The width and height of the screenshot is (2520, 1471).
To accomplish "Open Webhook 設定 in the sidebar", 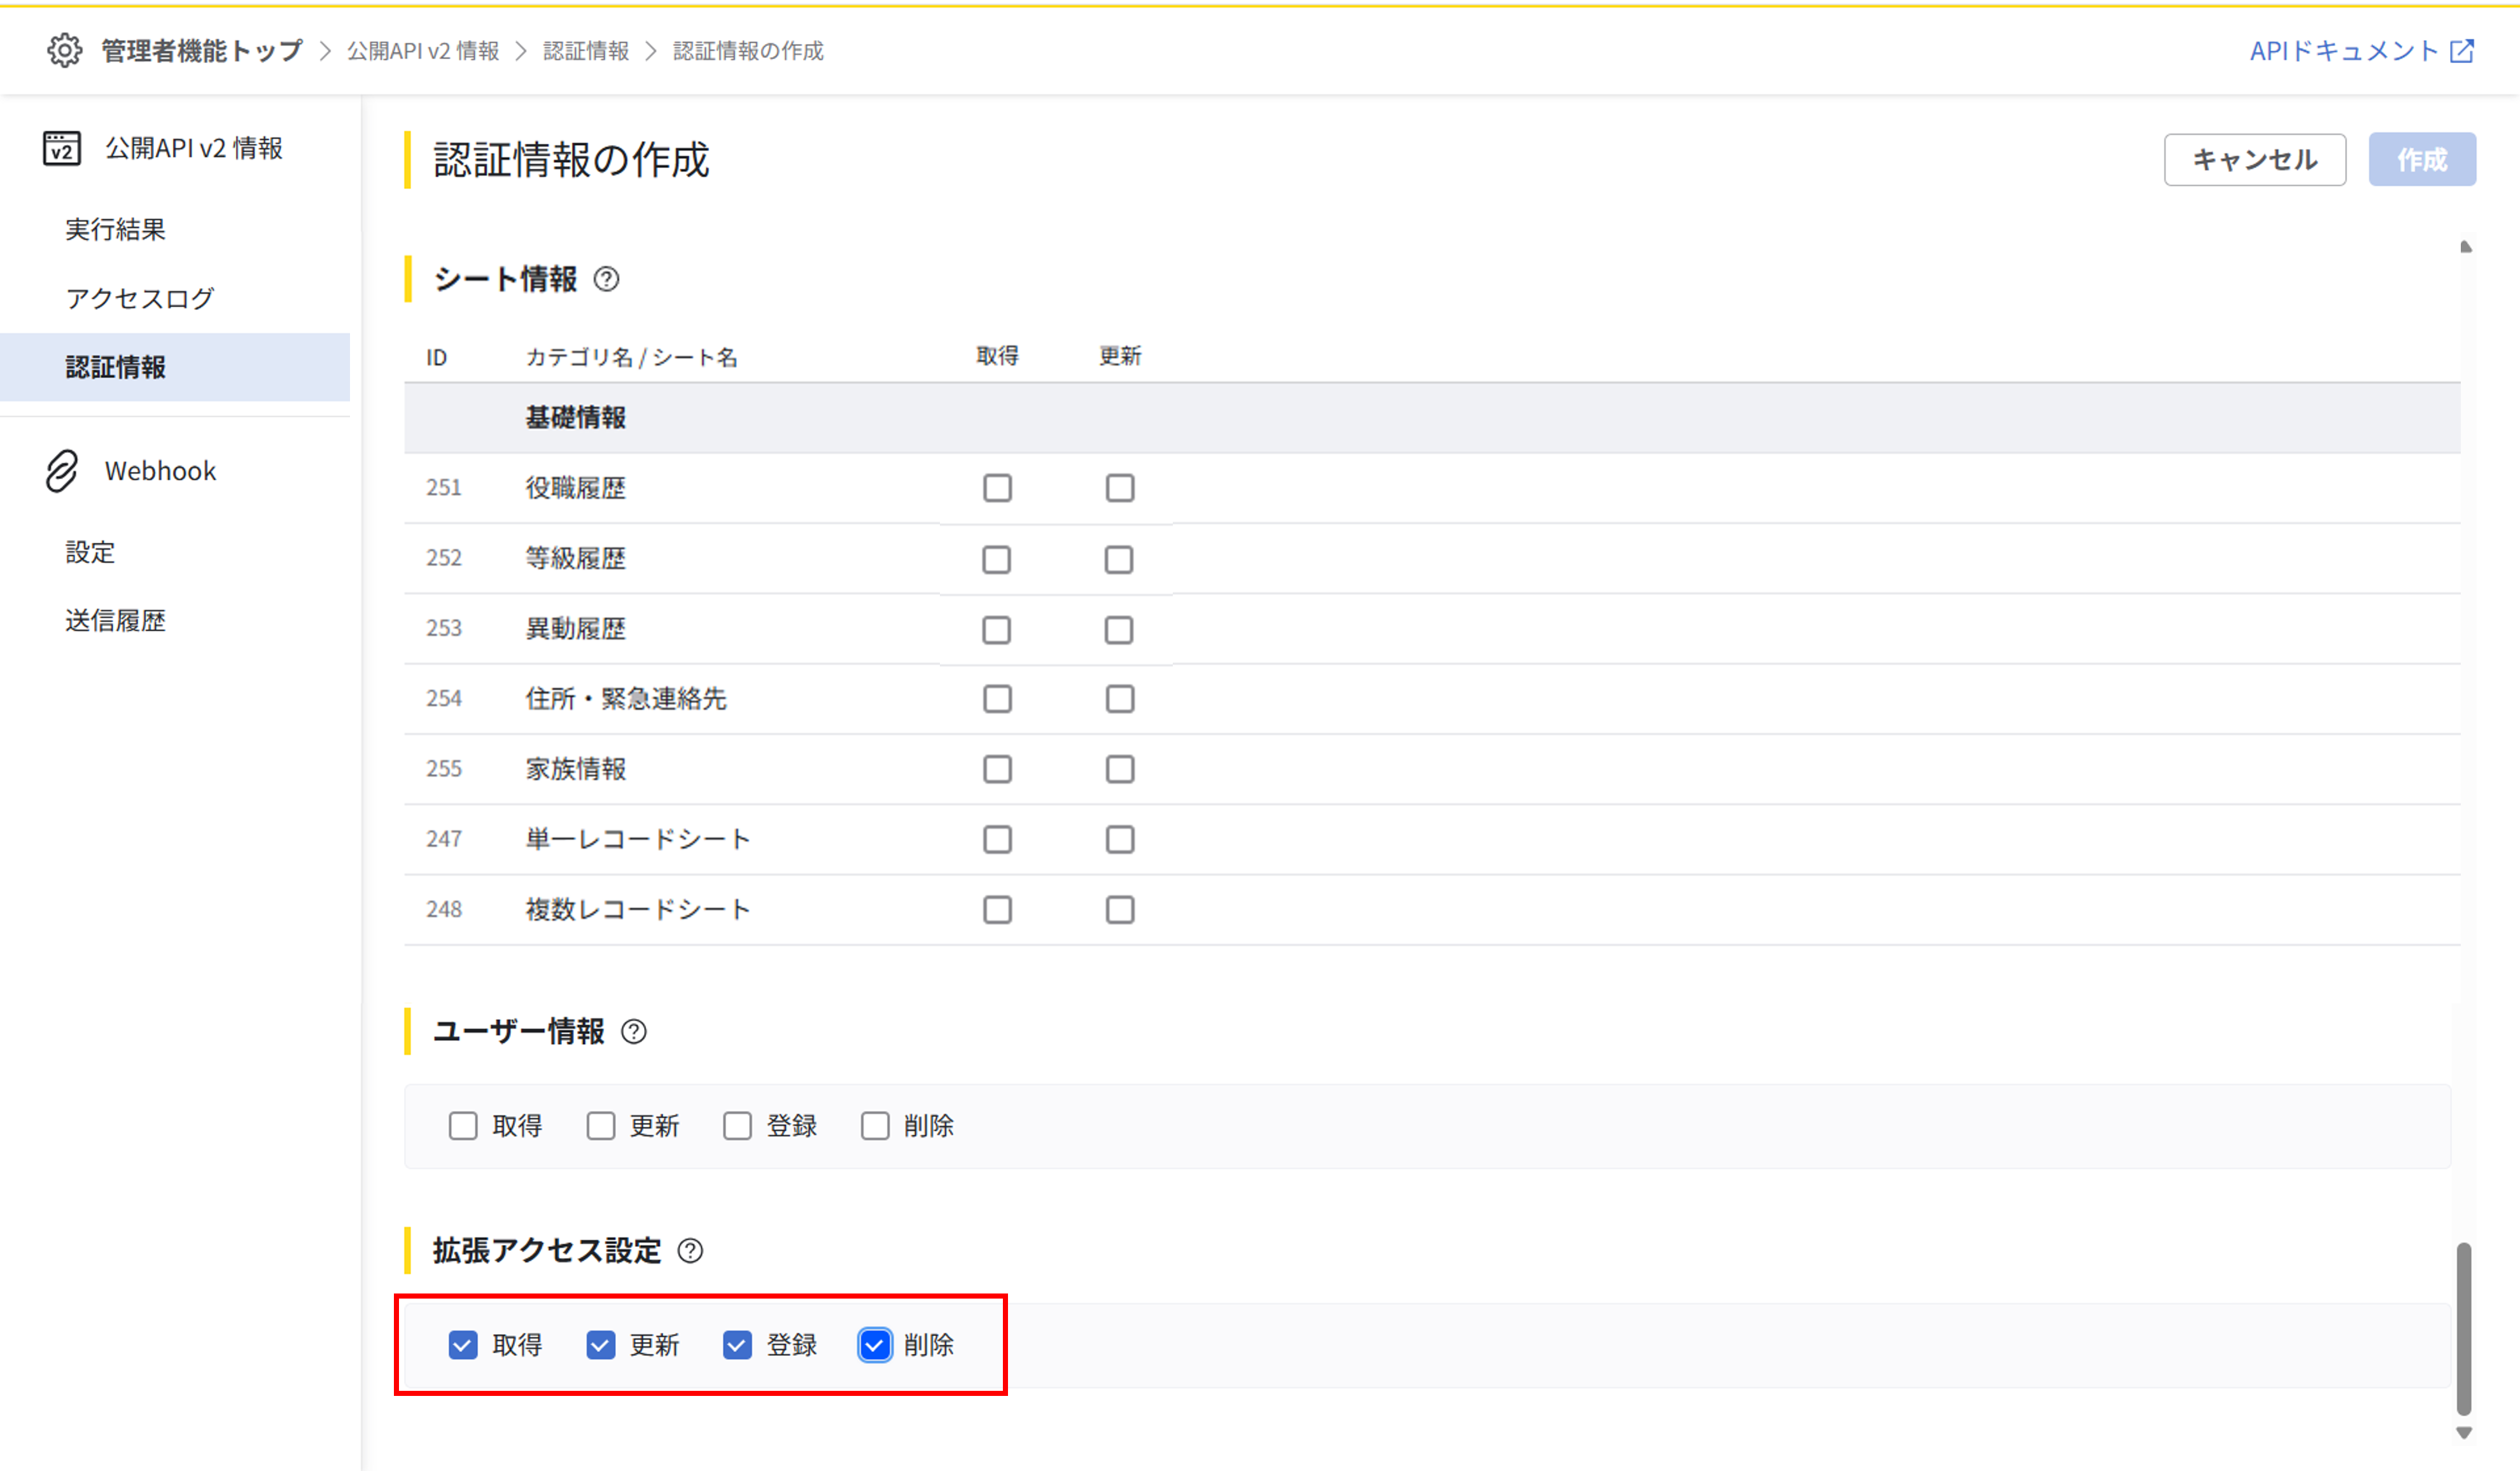I will [90, 552].
